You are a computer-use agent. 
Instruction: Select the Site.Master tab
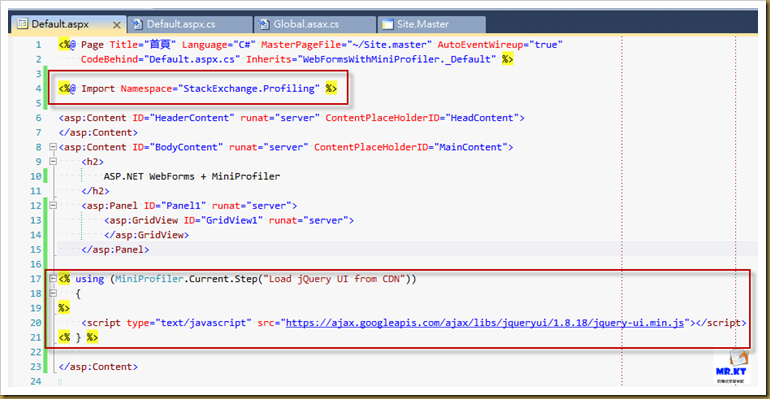coord(432,24)
